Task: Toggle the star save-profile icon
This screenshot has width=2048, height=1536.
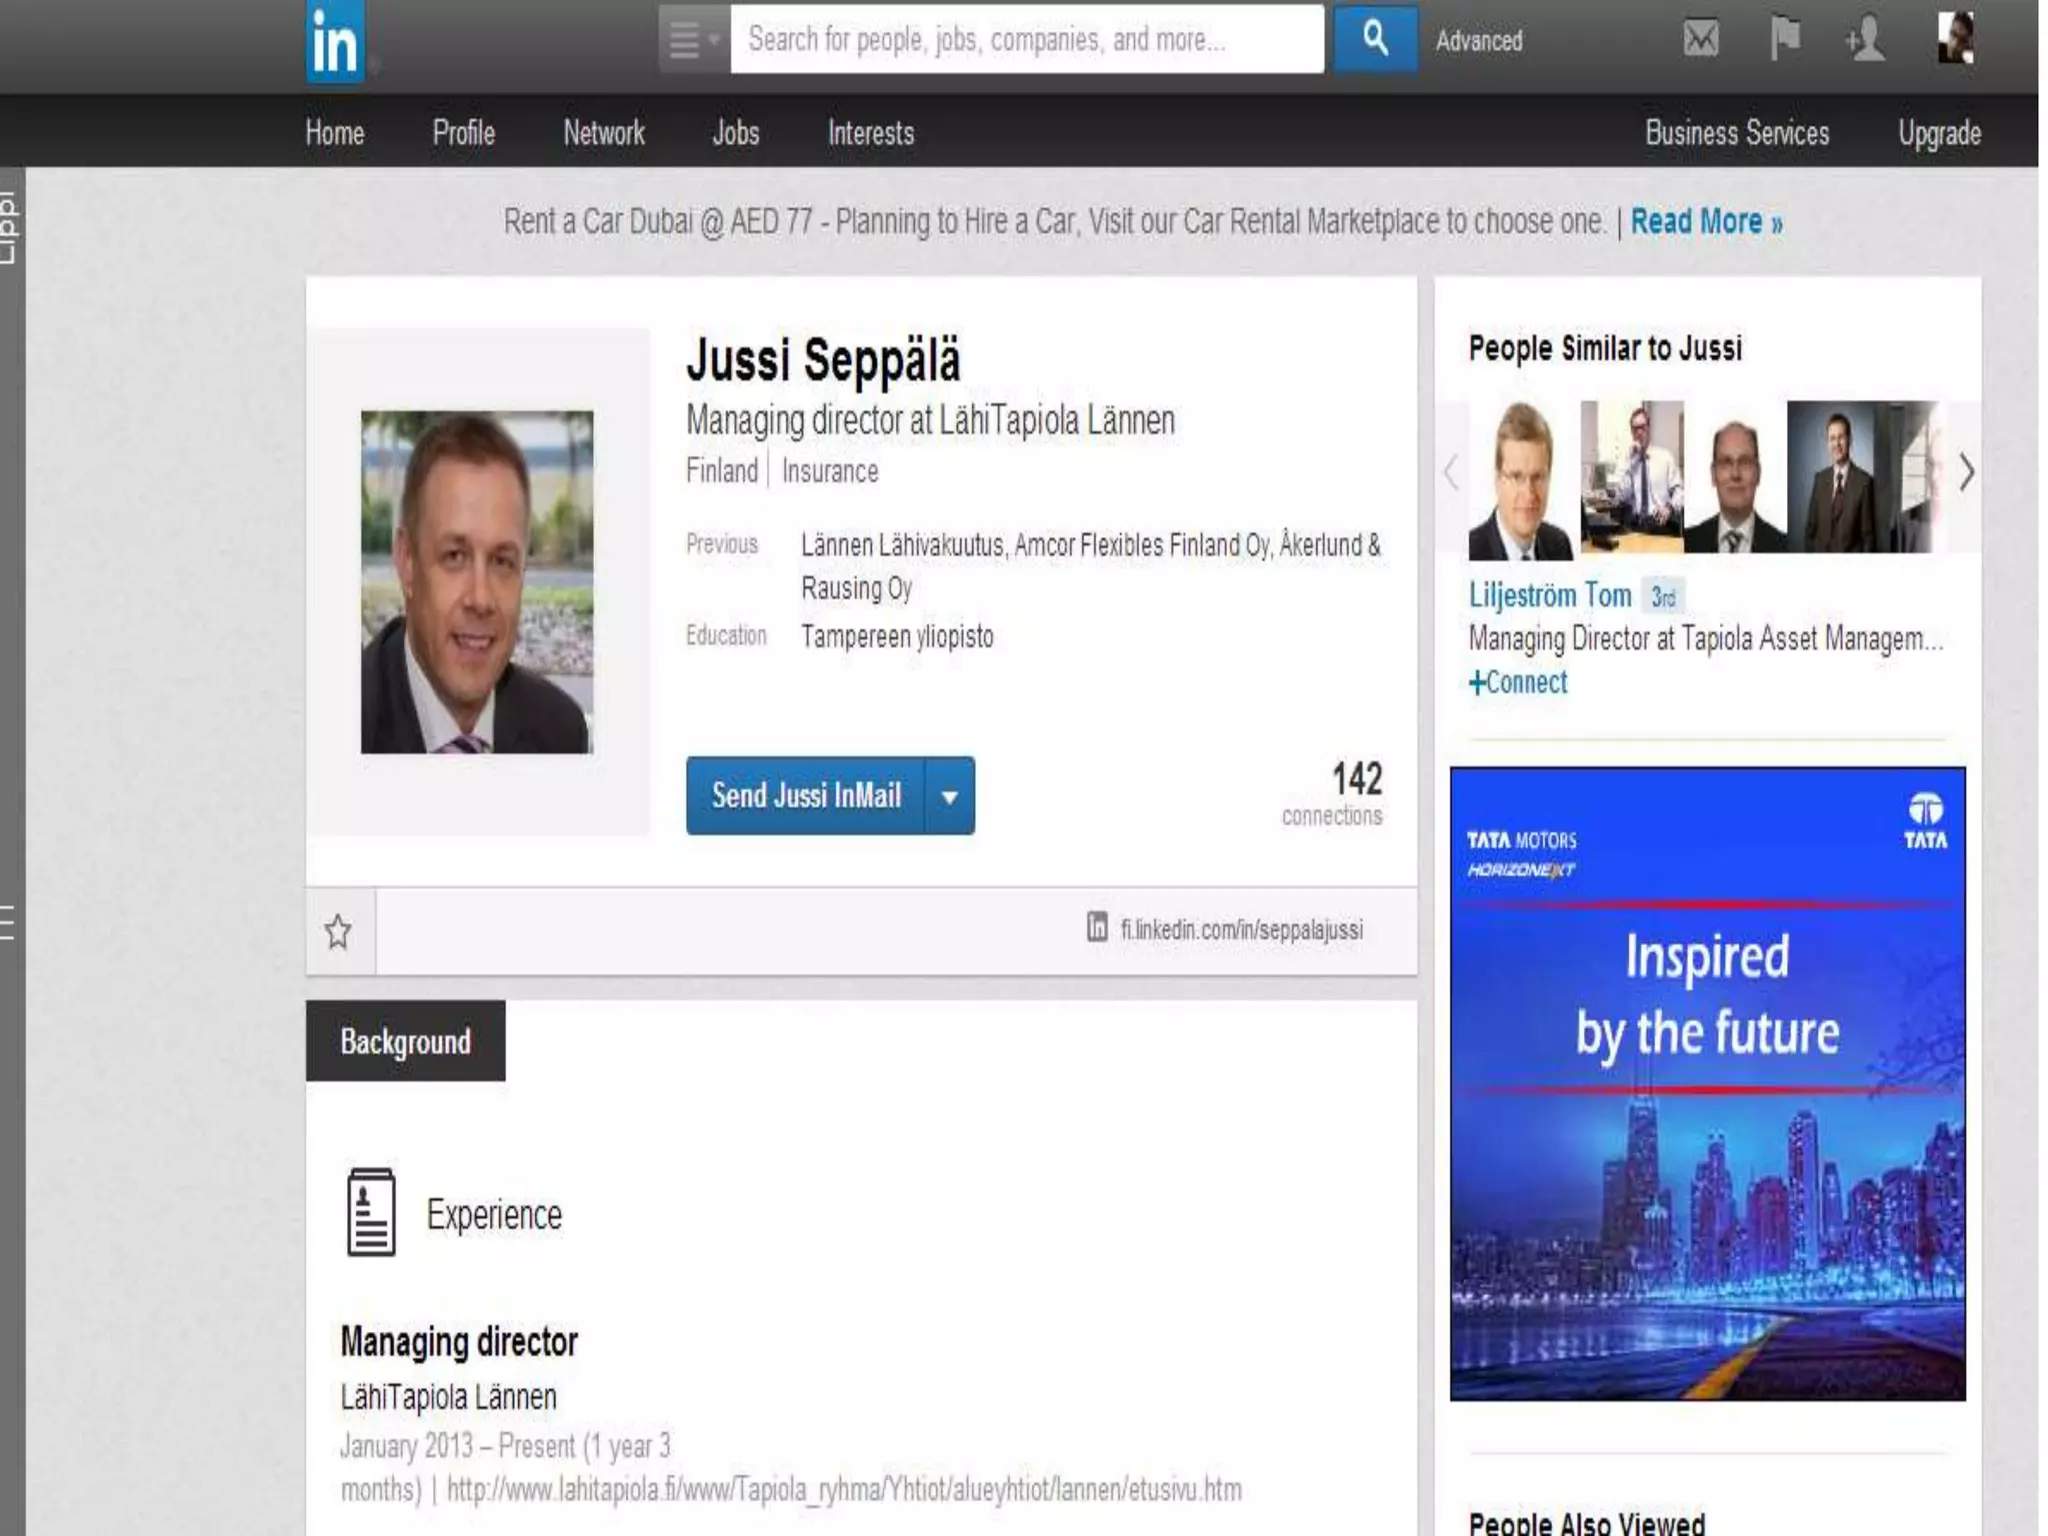Action: coord(339,932)
